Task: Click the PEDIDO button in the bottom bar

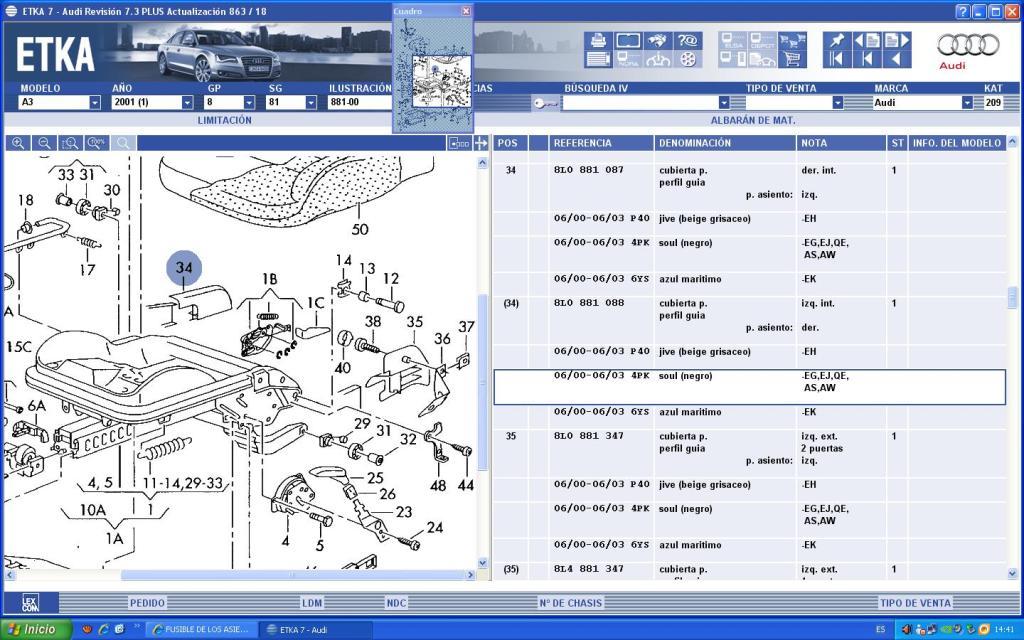Action: click(147, 603)
